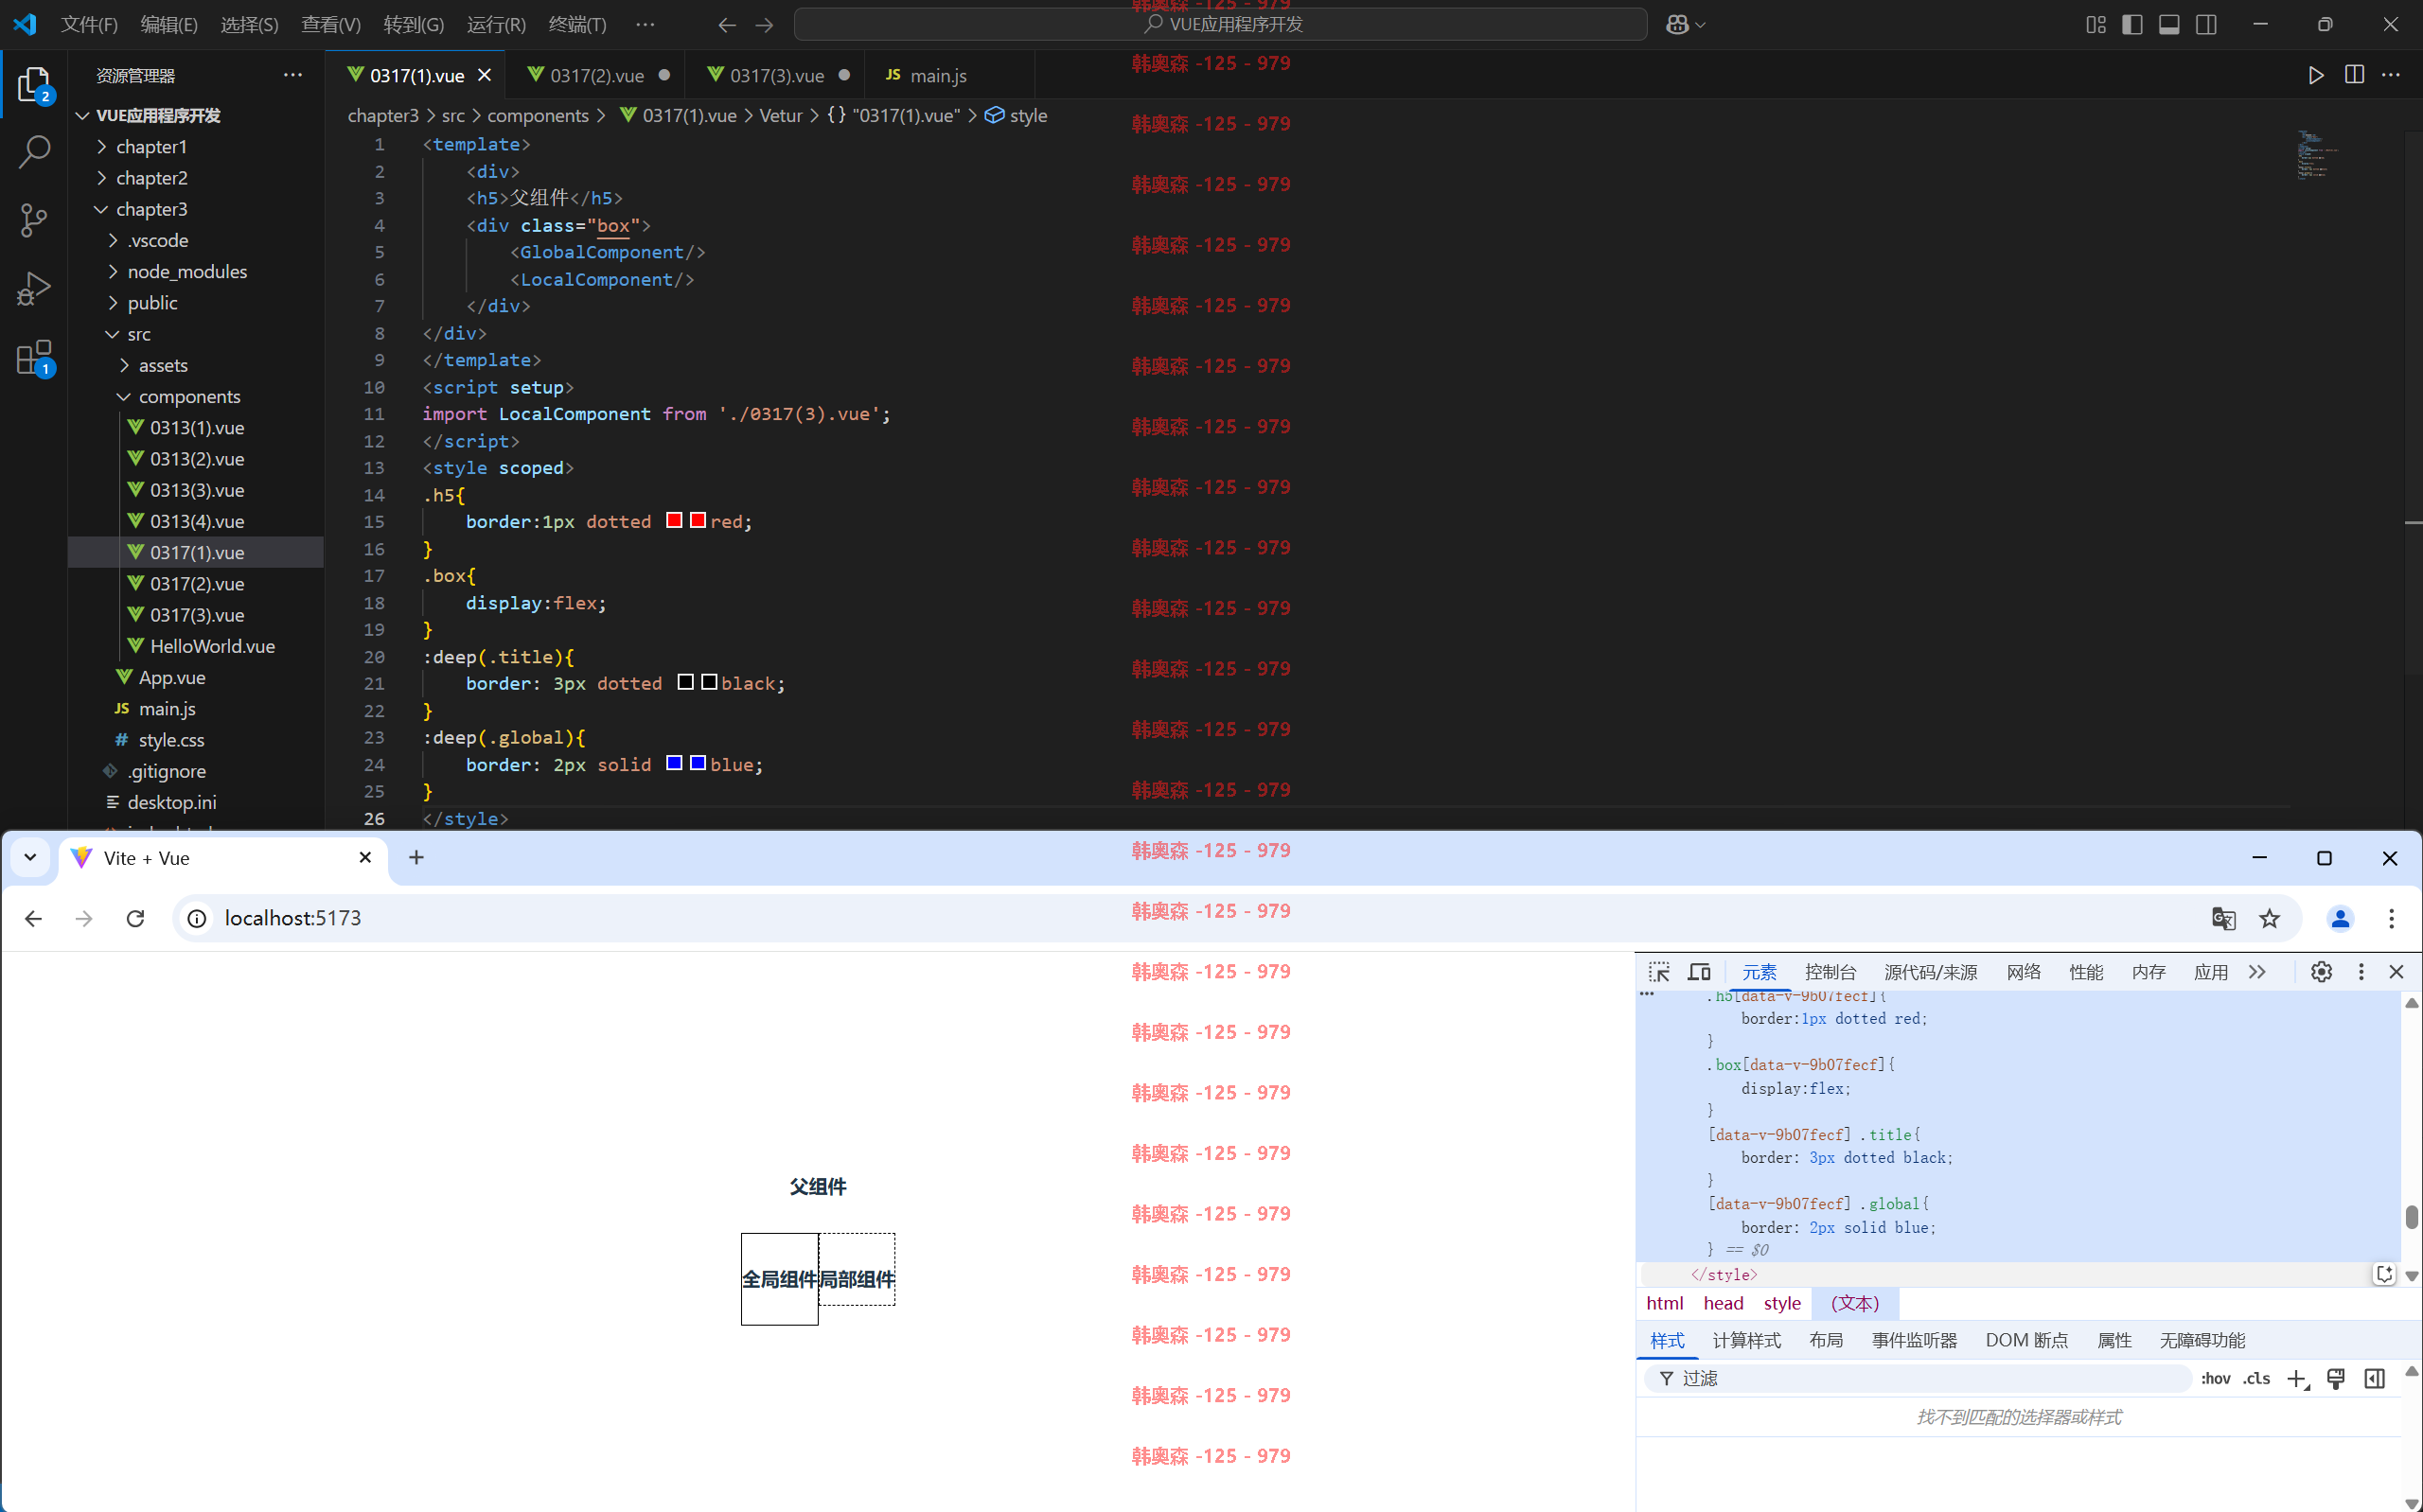
Task: Collapse the src folder
Action: click(196, 334)
